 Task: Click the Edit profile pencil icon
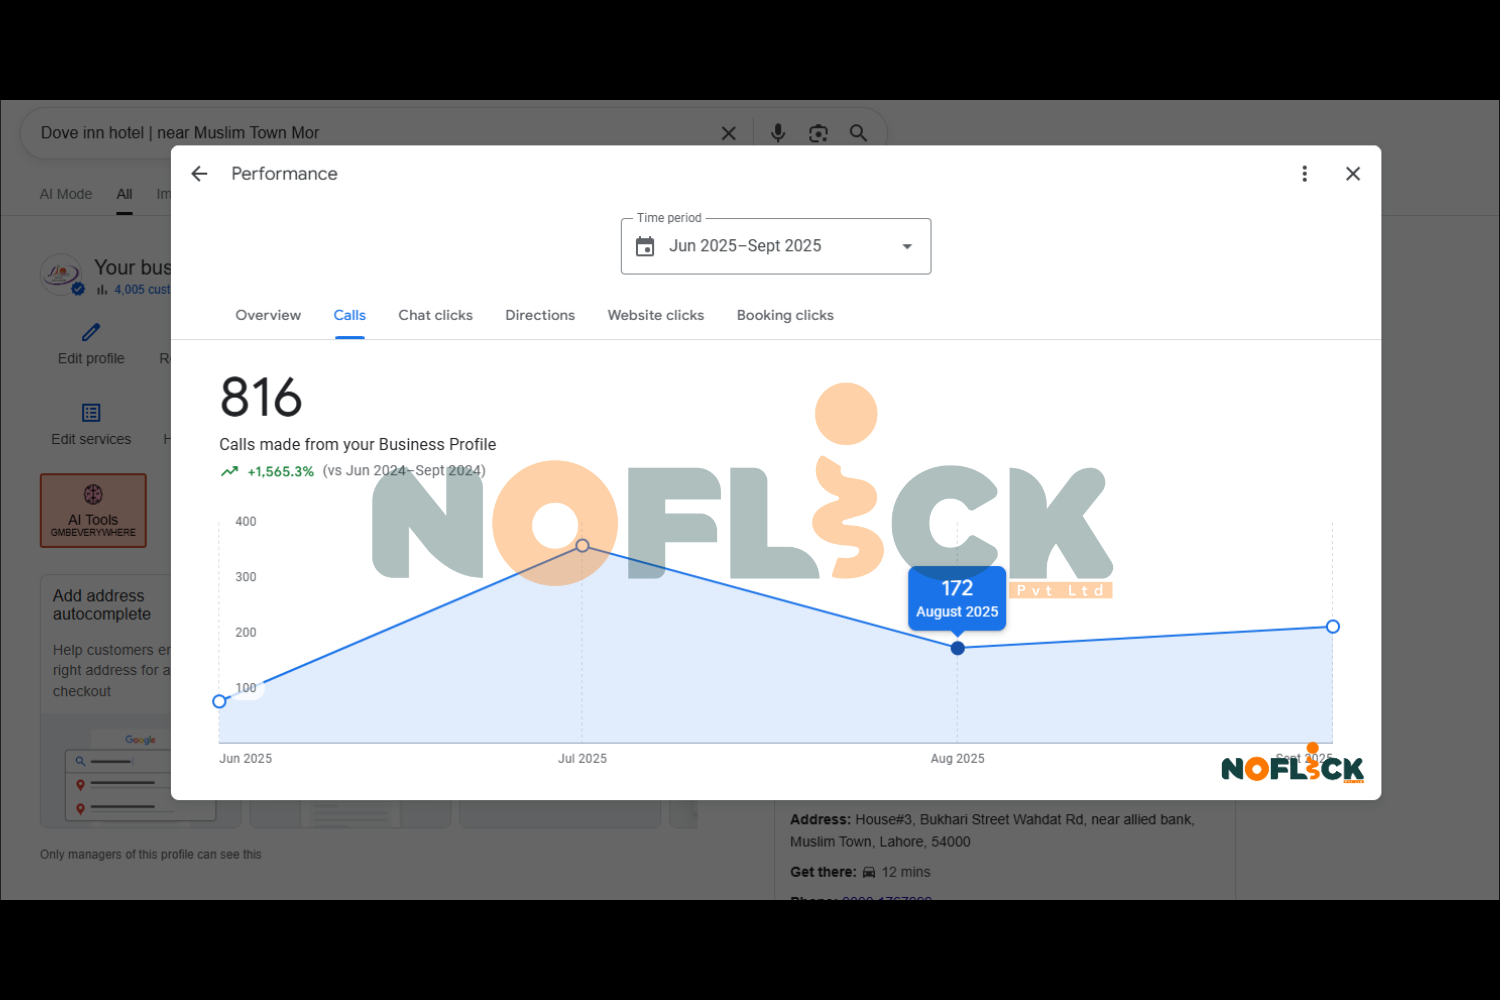tap(91, 332)
